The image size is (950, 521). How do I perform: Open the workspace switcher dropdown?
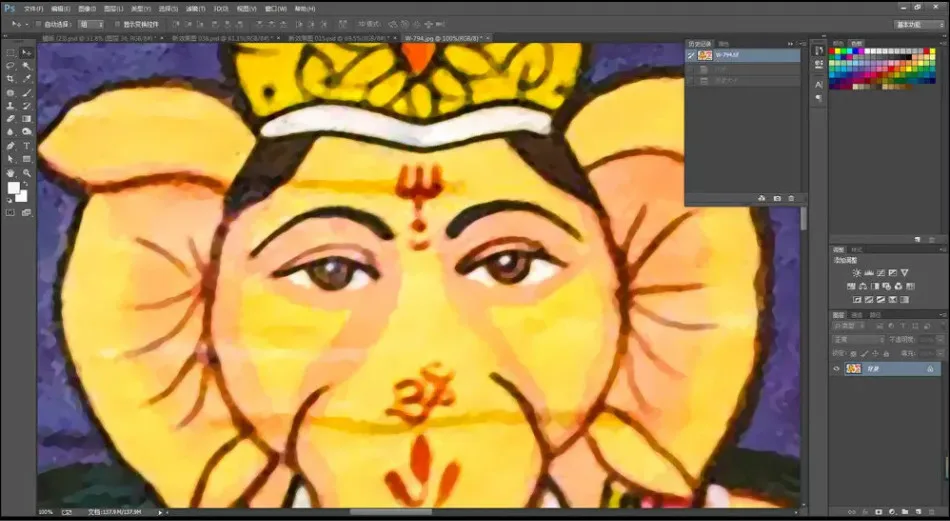click(919, 24)
